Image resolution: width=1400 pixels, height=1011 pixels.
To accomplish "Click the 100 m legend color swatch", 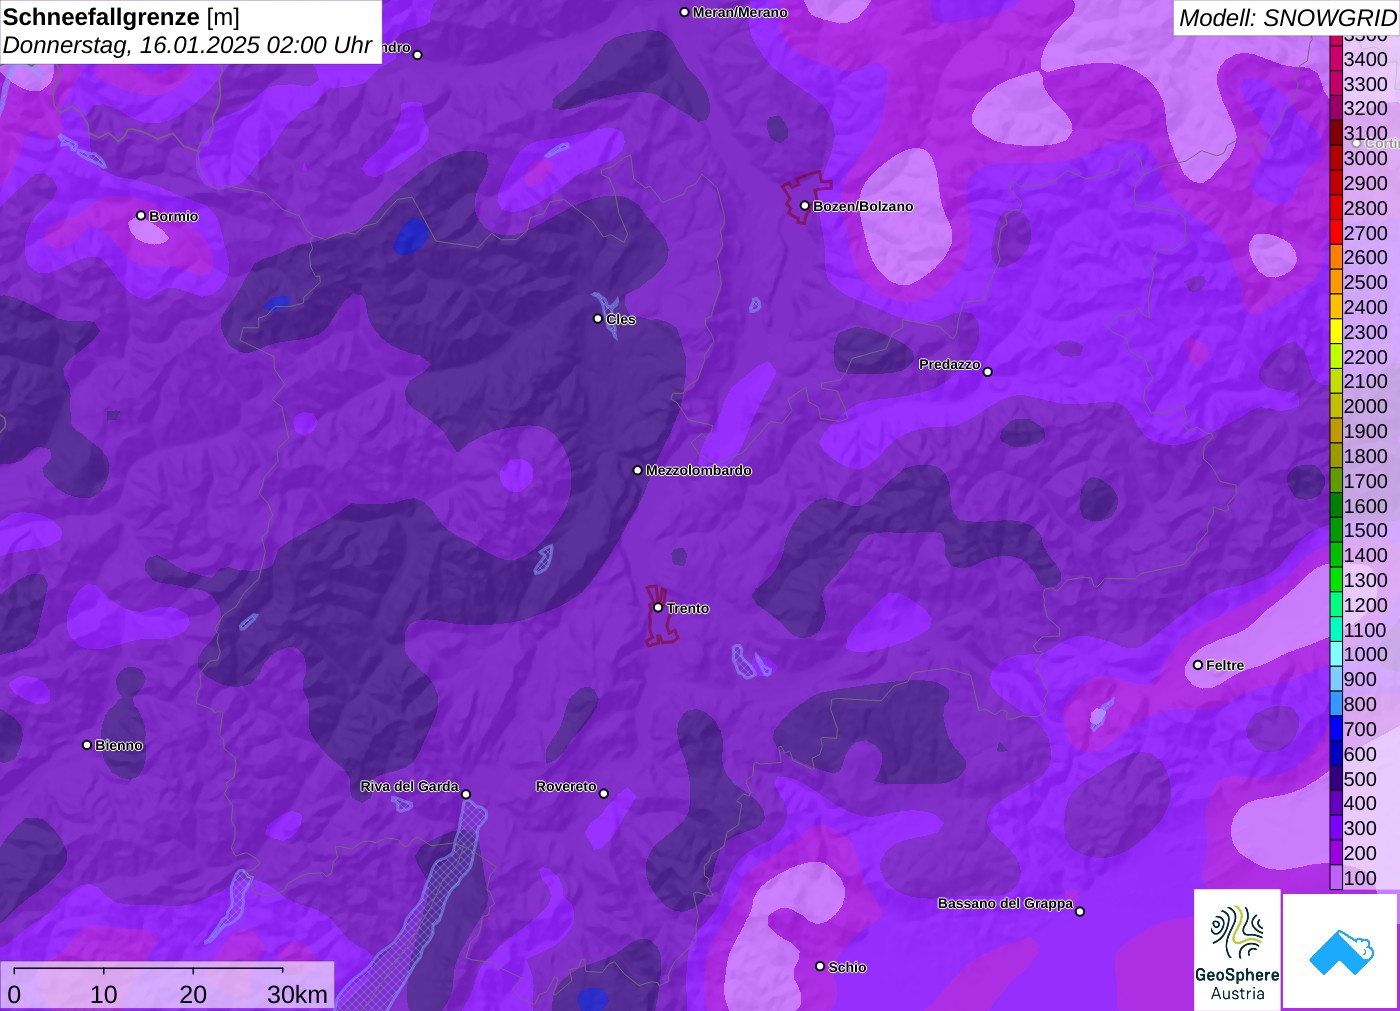I will click(x=1336, y=878).
